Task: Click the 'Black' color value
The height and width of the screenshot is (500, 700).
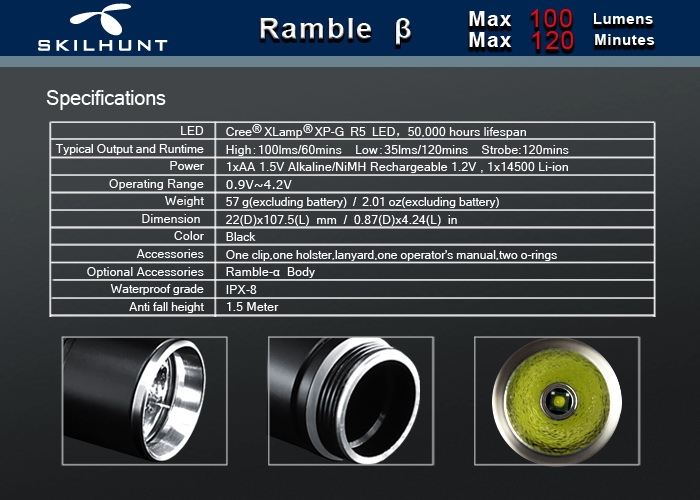Action: [240, 237]
